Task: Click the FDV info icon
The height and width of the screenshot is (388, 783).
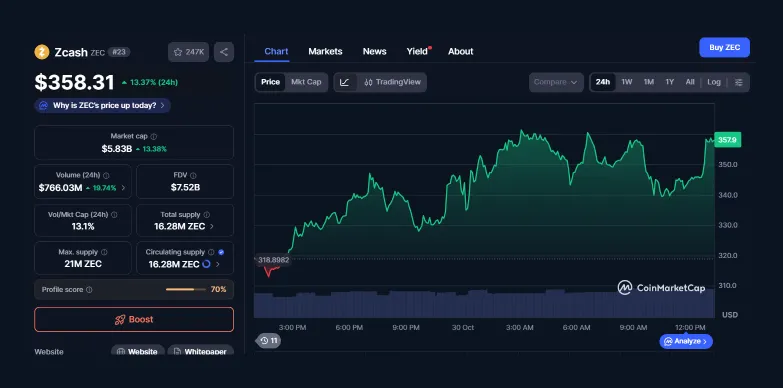Action: coord(193,176)
